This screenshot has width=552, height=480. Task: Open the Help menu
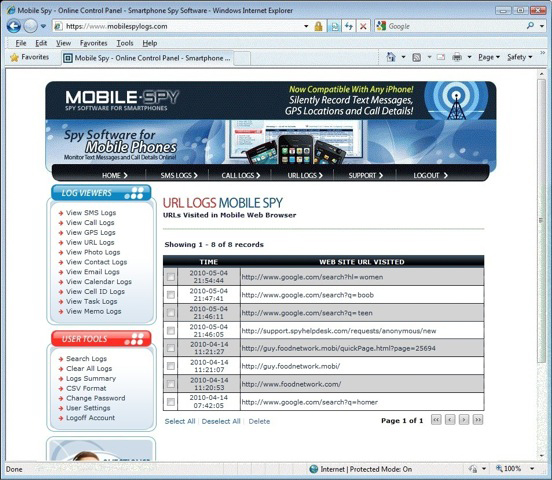tap(150, 43)
